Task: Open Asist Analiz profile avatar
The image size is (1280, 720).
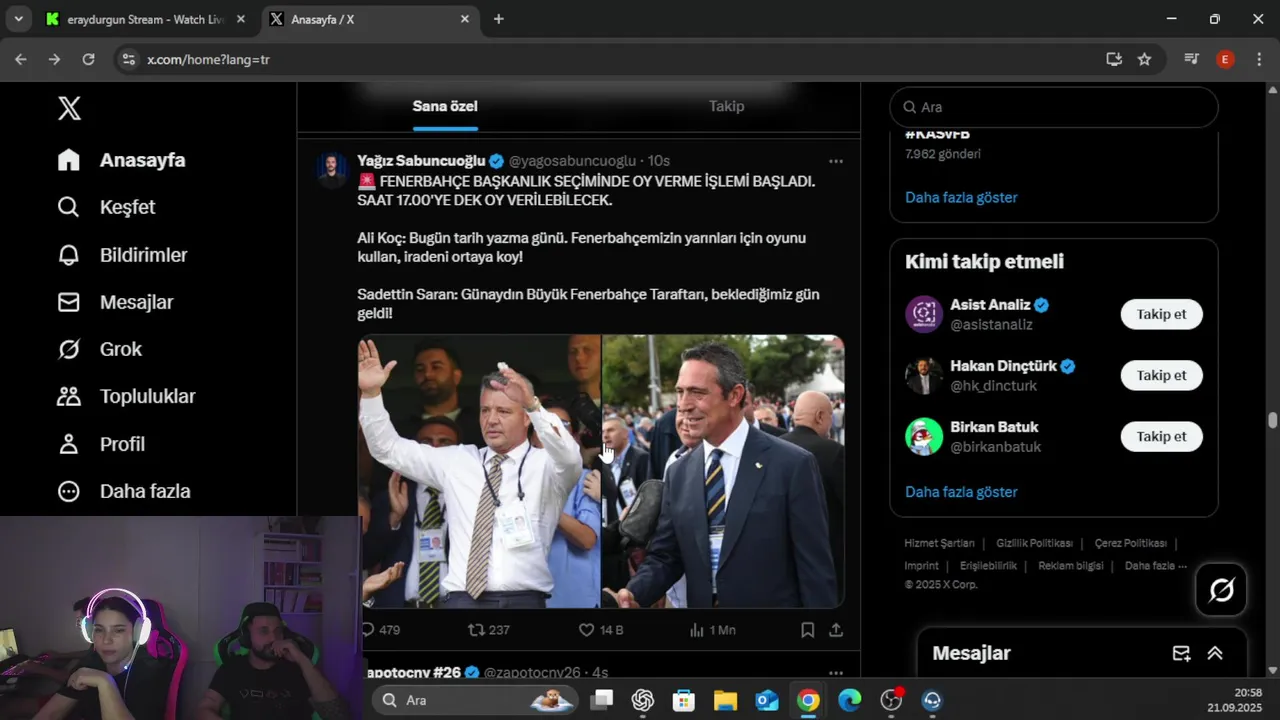Action: tap(924, 314)
